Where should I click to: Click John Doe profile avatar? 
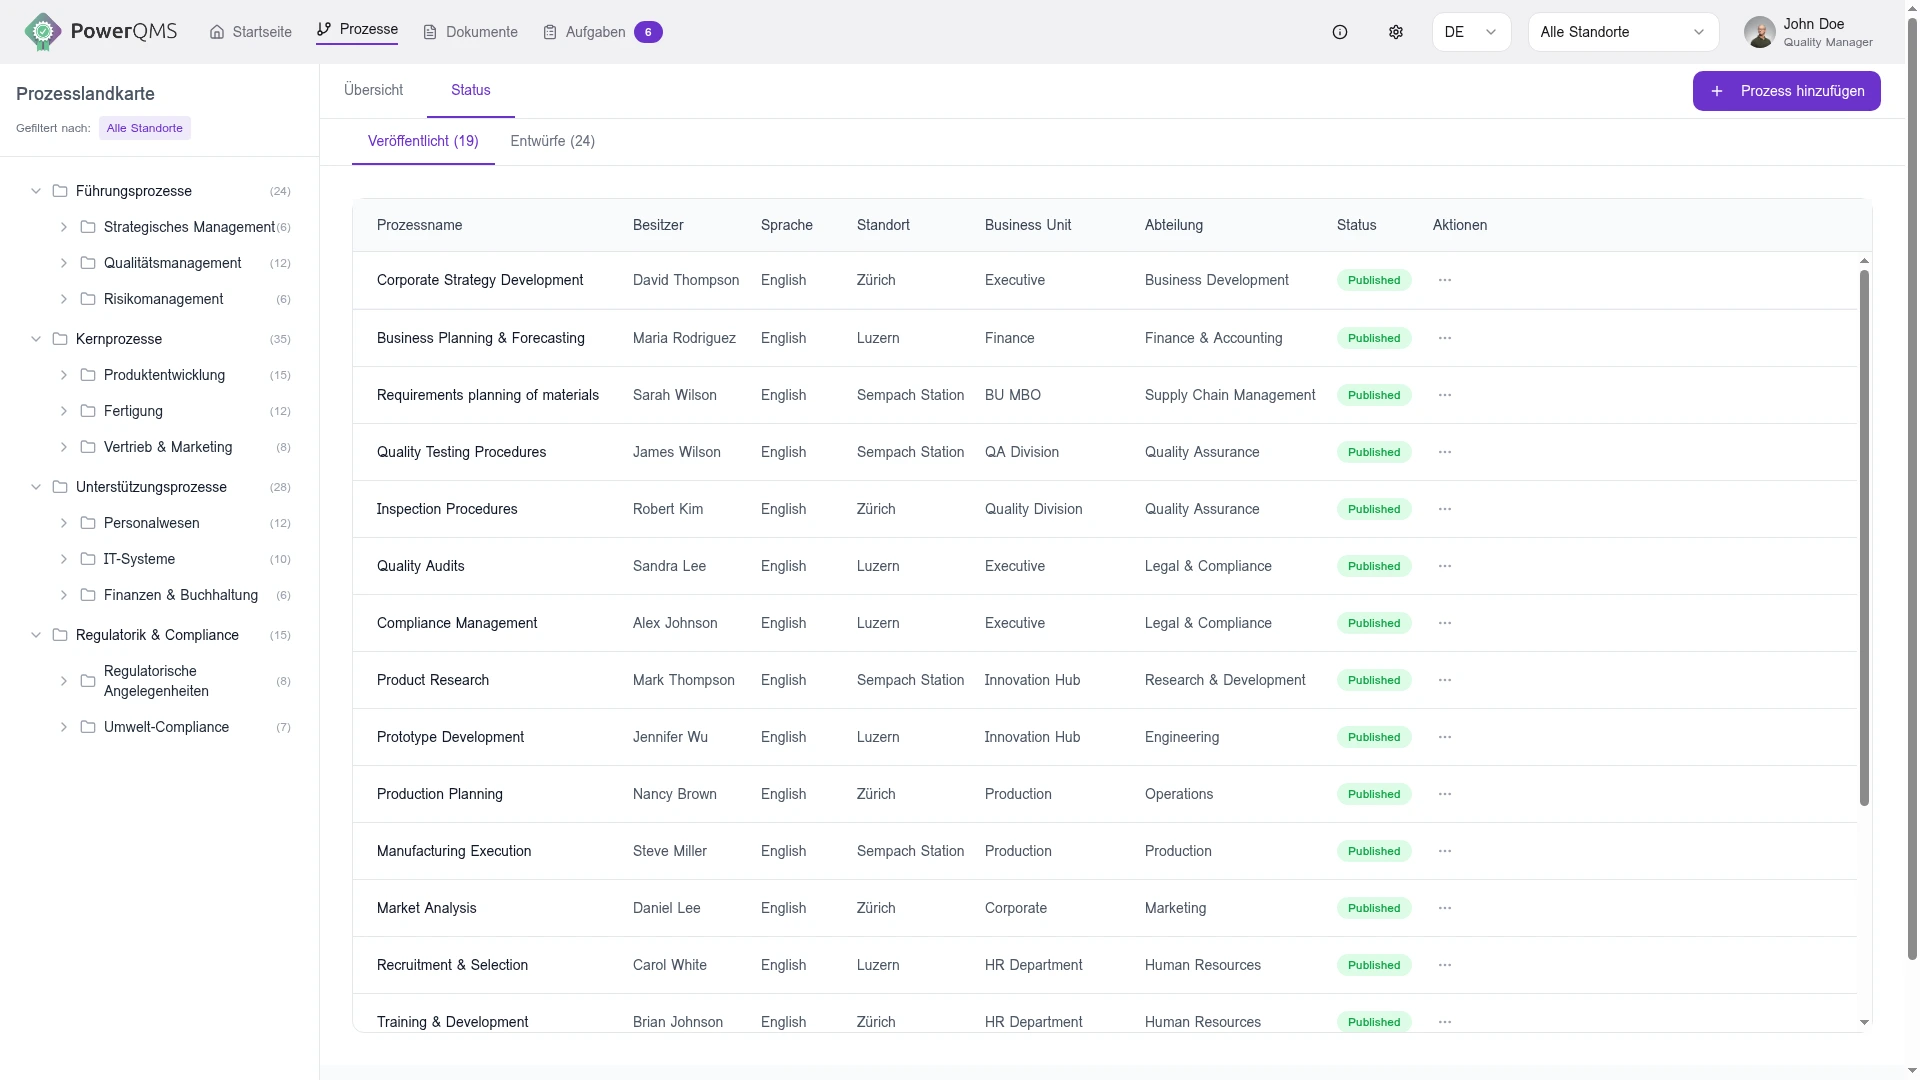pos(1759,32)
